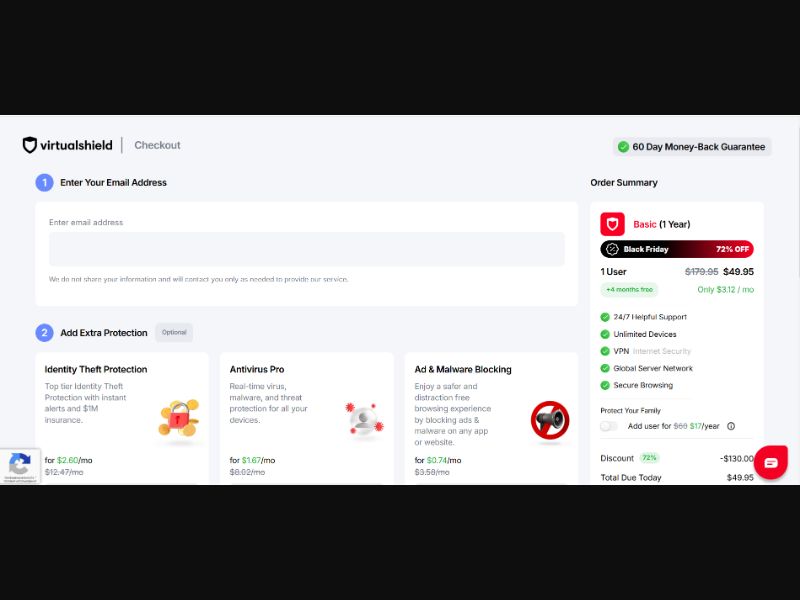Click green checkmark beside Unlimited Devices
Image resolution: width=800 pixels, height=600 pixels.
click(604, 334)
